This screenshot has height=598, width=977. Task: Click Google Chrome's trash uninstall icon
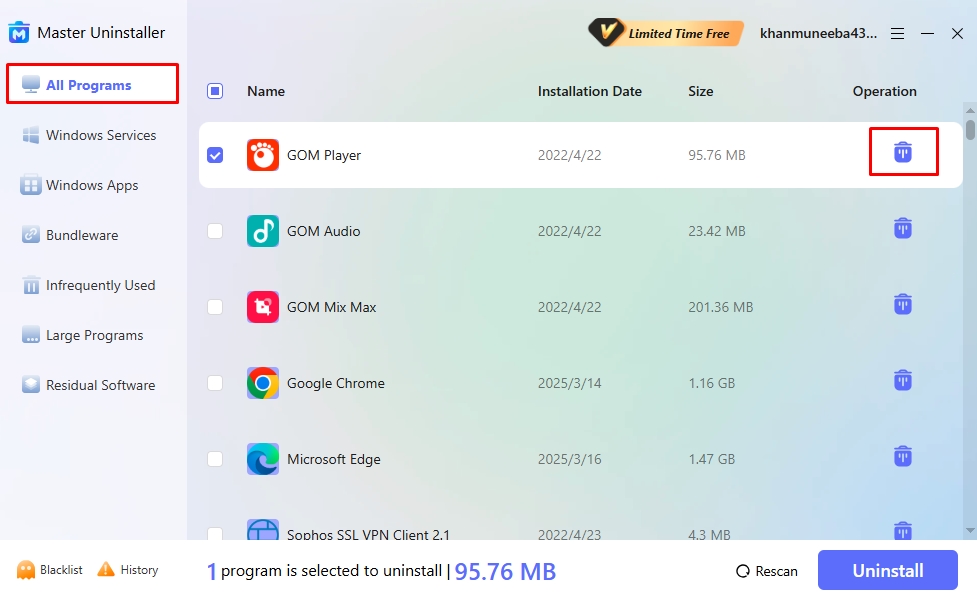(903, 380)
